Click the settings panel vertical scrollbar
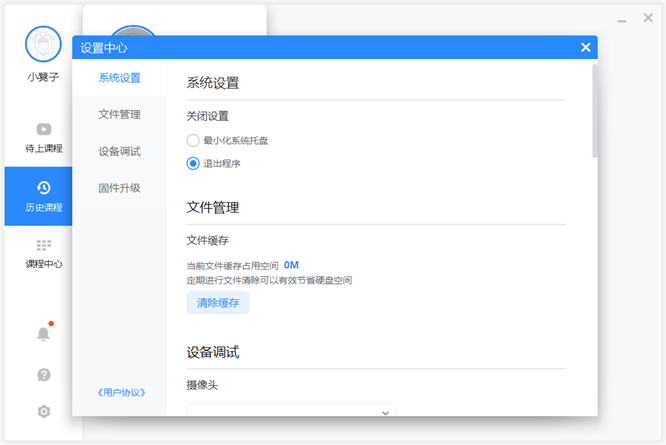 [x=594, y=110]
